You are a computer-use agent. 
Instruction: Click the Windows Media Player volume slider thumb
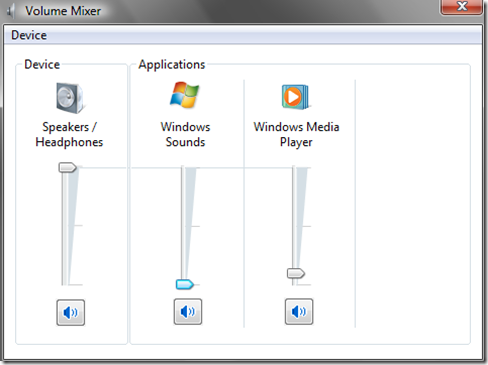pyautogui.click(x=296, y=274)
